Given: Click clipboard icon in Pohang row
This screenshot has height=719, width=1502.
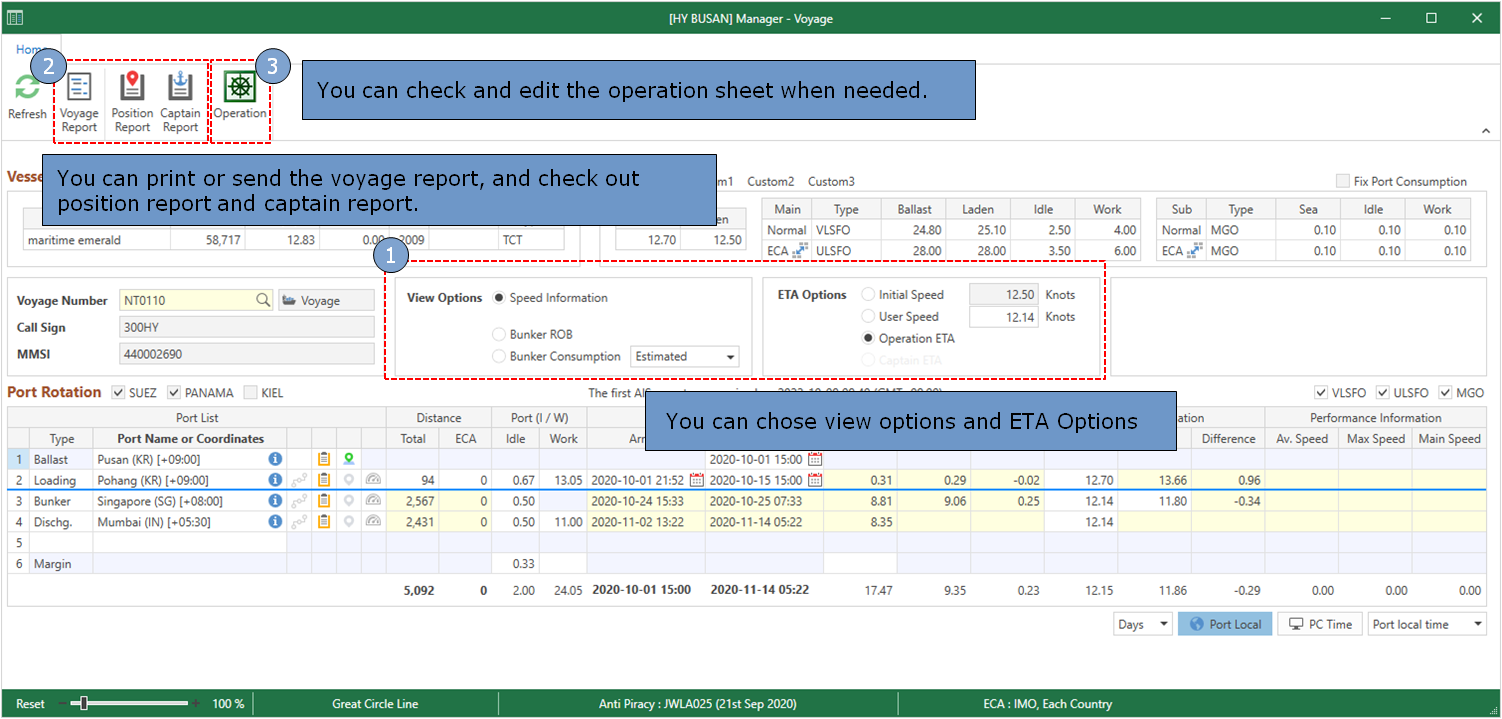Looking at the screenshot, I should [x=324, y=480].
